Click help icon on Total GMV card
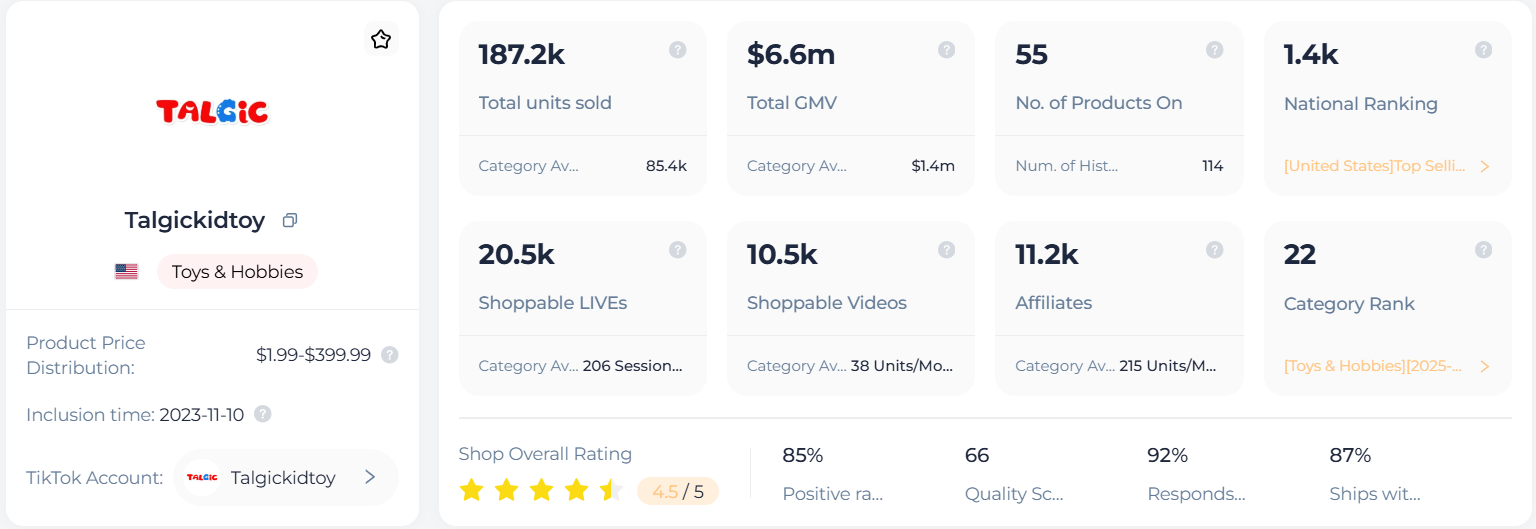Viewport: 1536px width, 529px height. [946, 50]
